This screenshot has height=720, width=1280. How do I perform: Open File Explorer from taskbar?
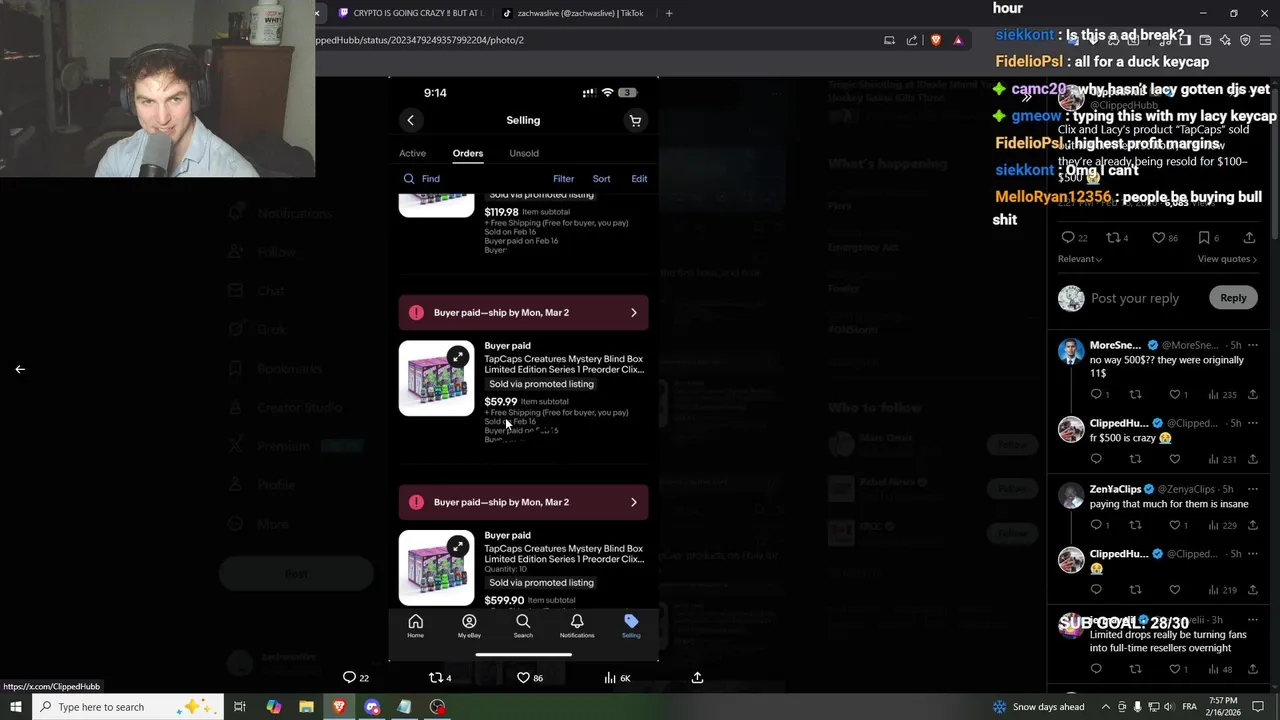pyautogui.click(x=306, y=707)
